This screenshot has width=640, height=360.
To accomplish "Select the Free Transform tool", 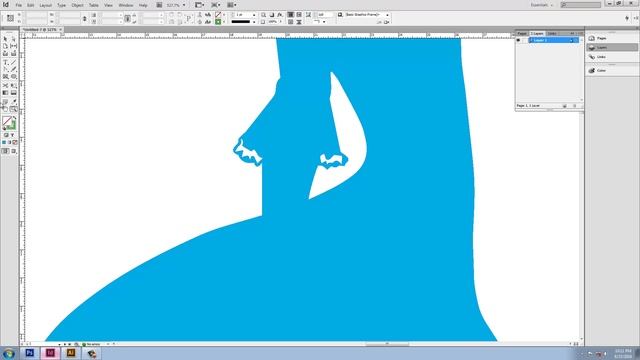I will [13, 86].
